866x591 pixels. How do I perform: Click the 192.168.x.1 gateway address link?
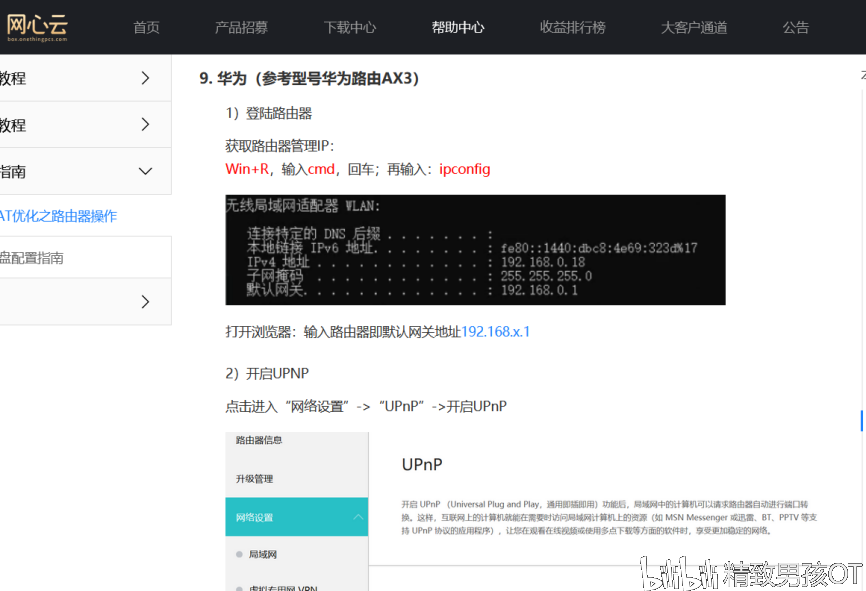pos(495,331)
